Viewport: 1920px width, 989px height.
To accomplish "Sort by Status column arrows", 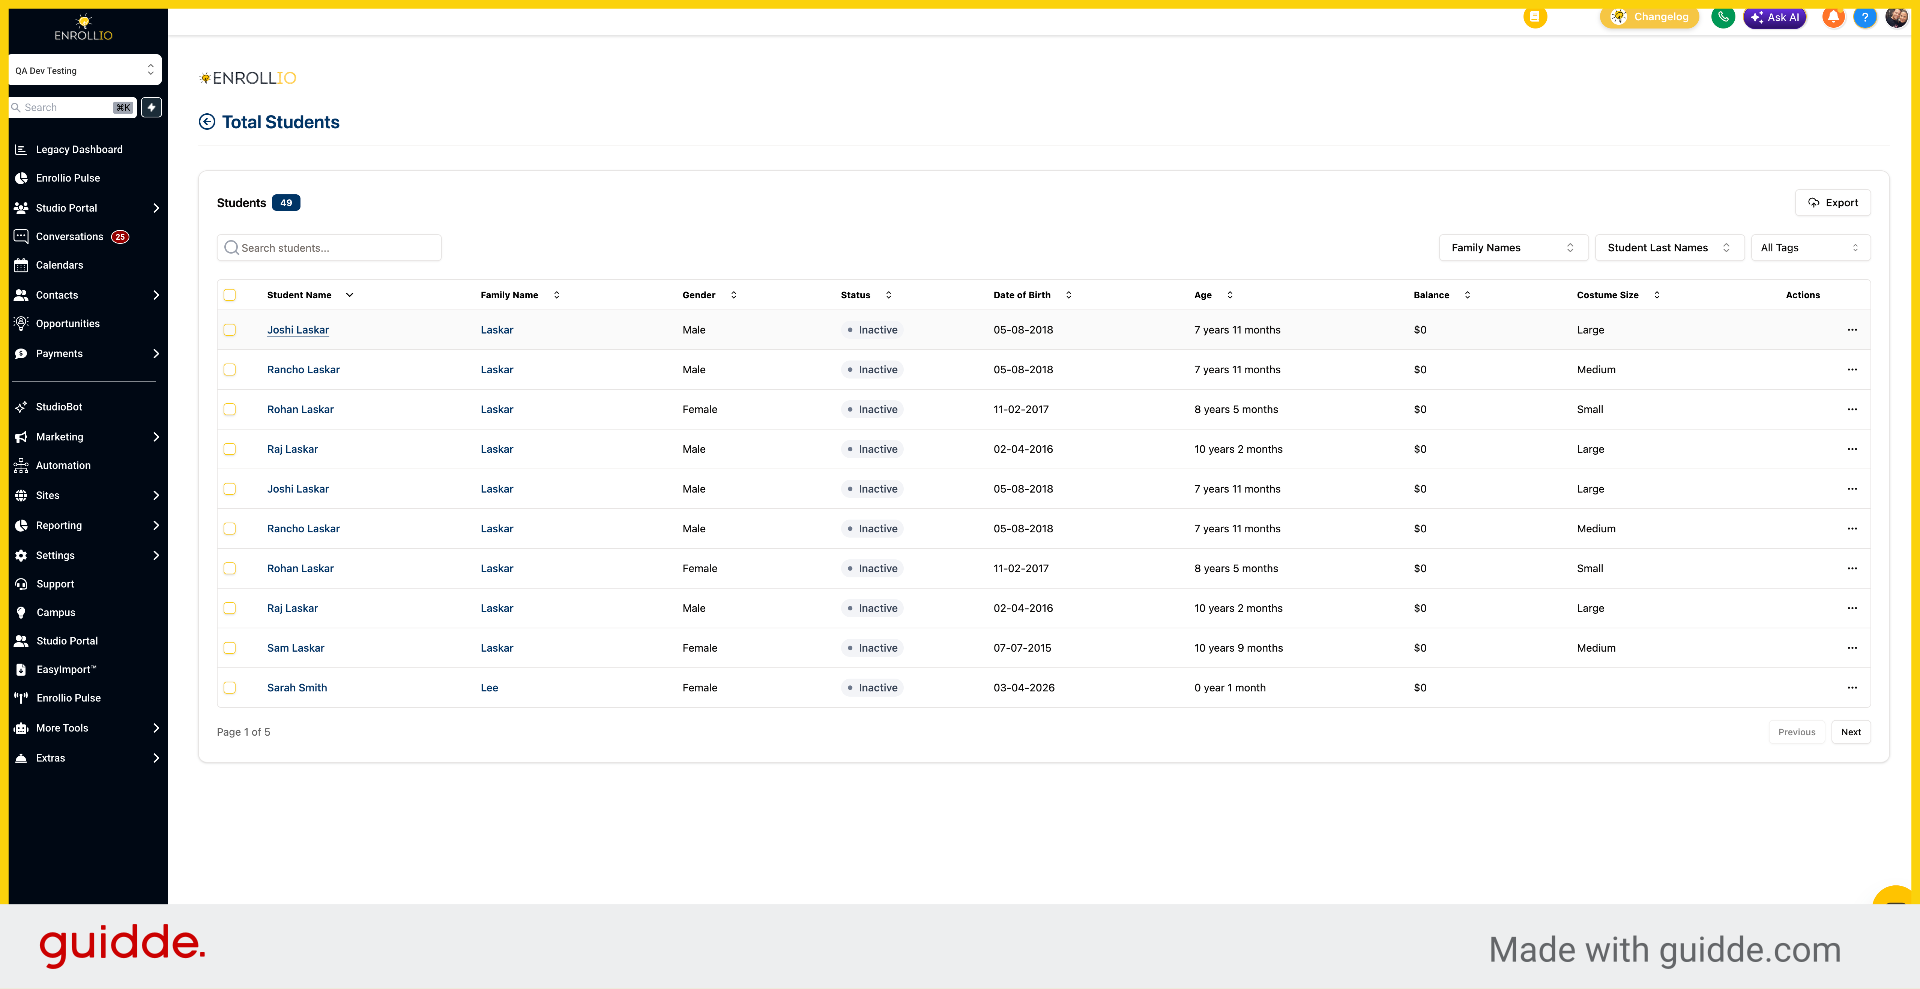I will point(889,295).
